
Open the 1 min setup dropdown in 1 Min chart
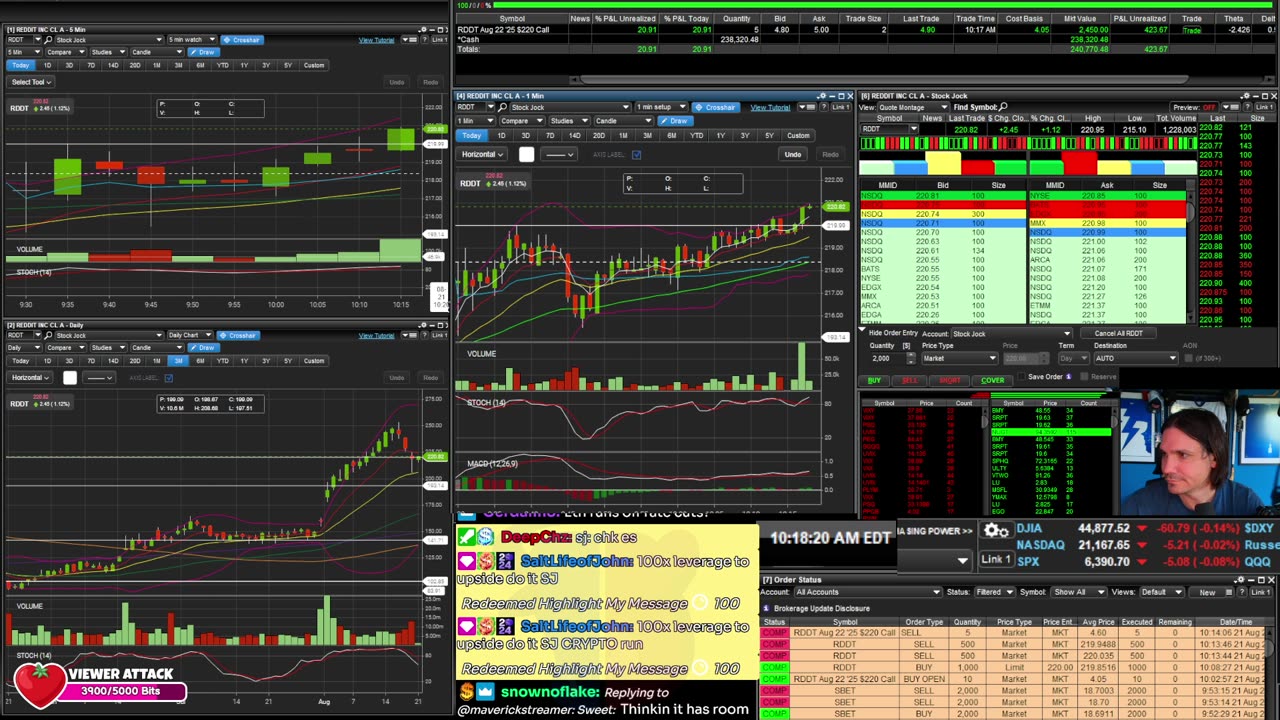coord(665,107)
